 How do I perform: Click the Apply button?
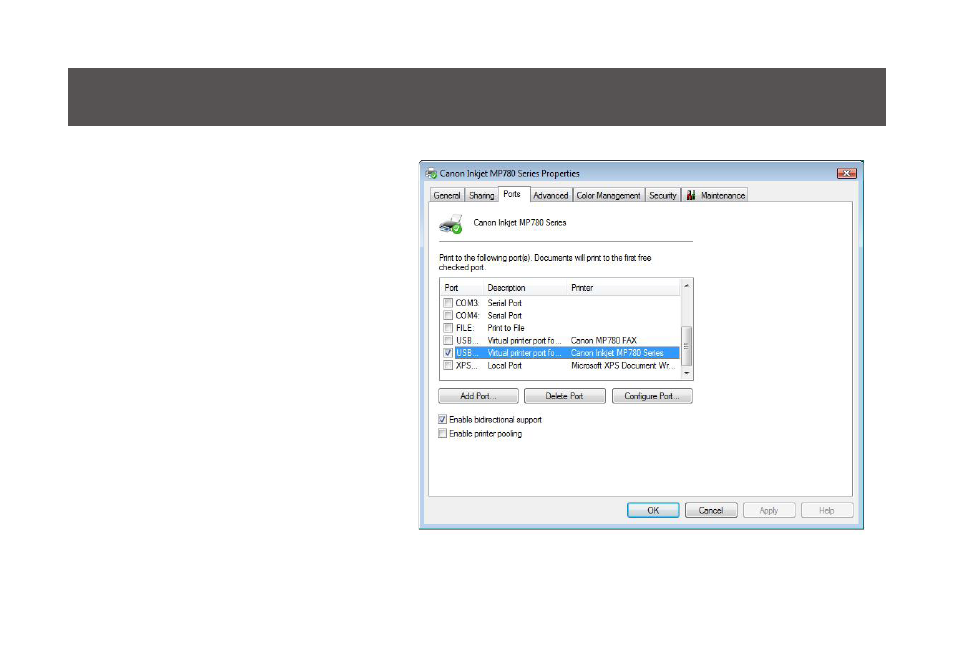point(769,511)
